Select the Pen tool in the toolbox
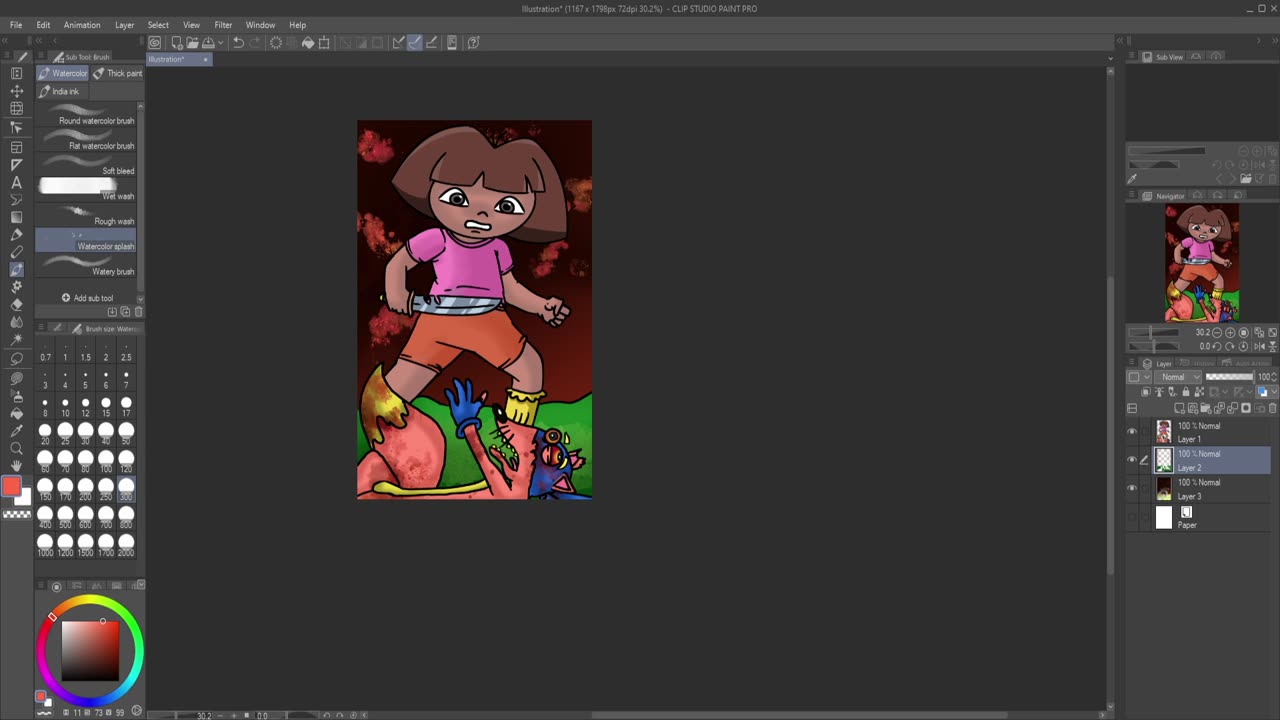Viewport: 1280px width, 720px height. click(16, 235)
